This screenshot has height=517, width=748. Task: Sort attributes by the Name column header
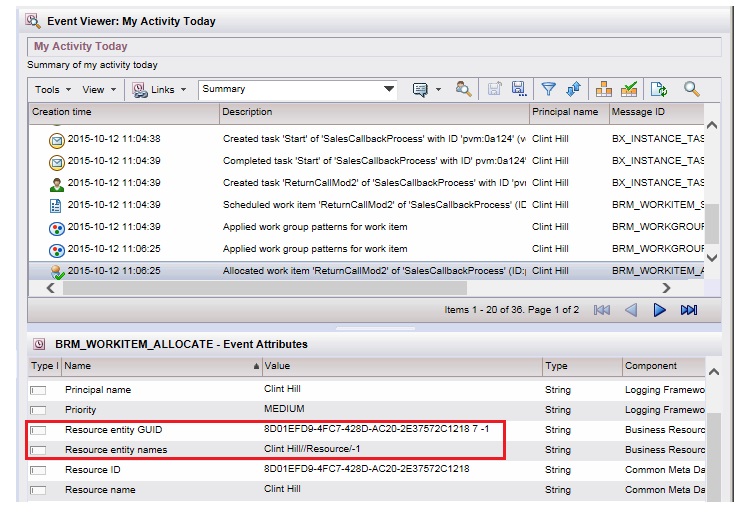click(x=162, y=366)
